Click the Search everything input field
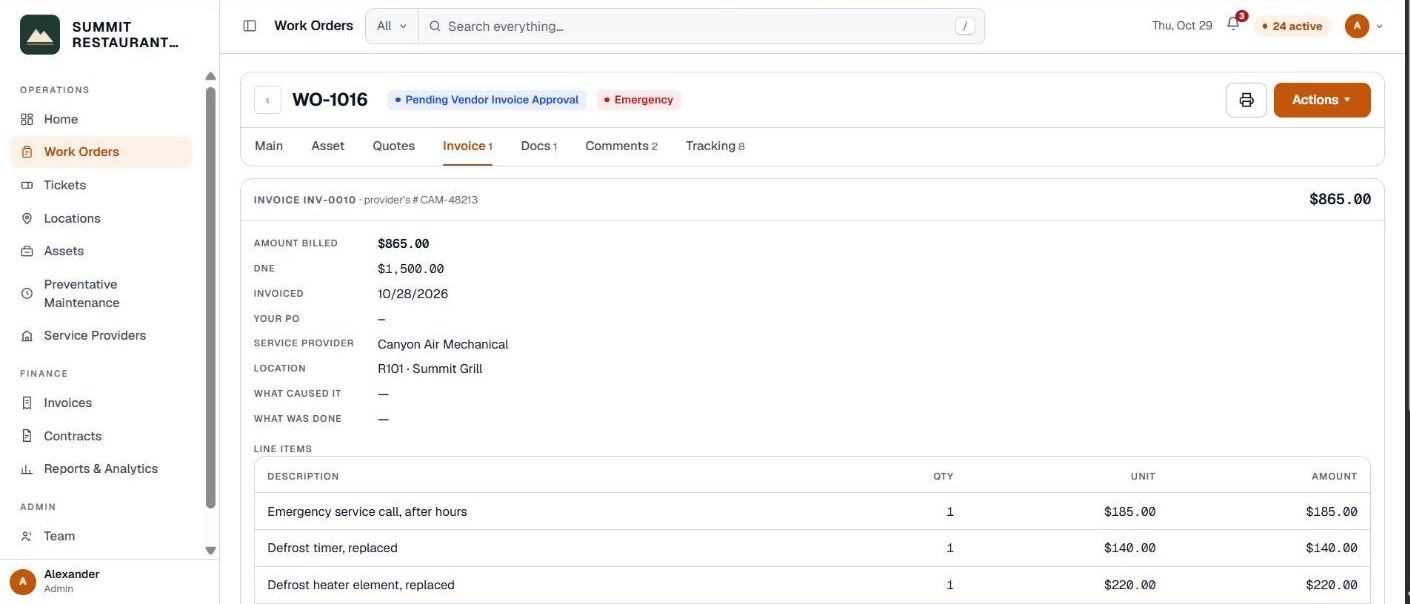The image size is (1410, 604). 701,26
